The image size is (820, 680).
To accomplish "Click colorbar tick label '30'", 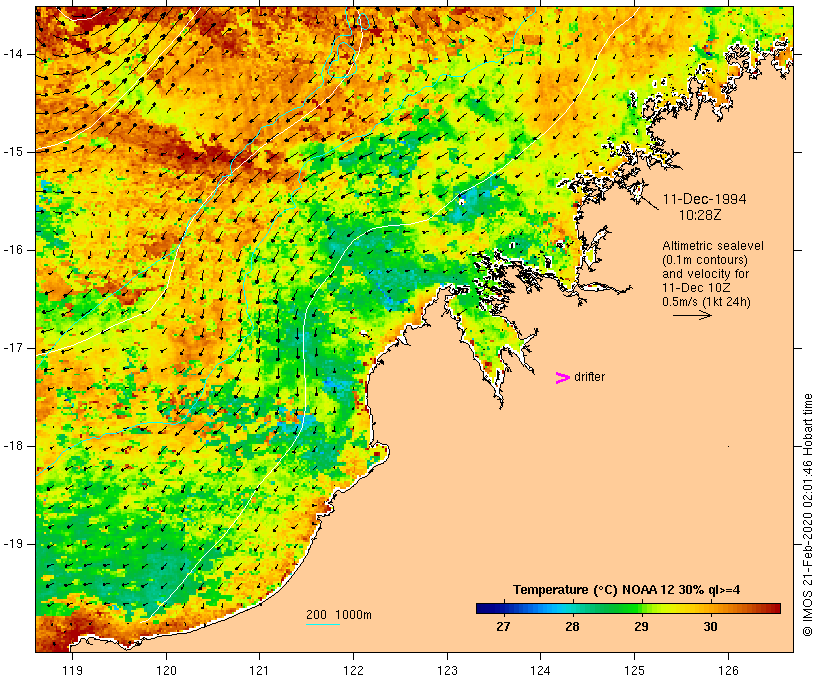I will [710, 627].
